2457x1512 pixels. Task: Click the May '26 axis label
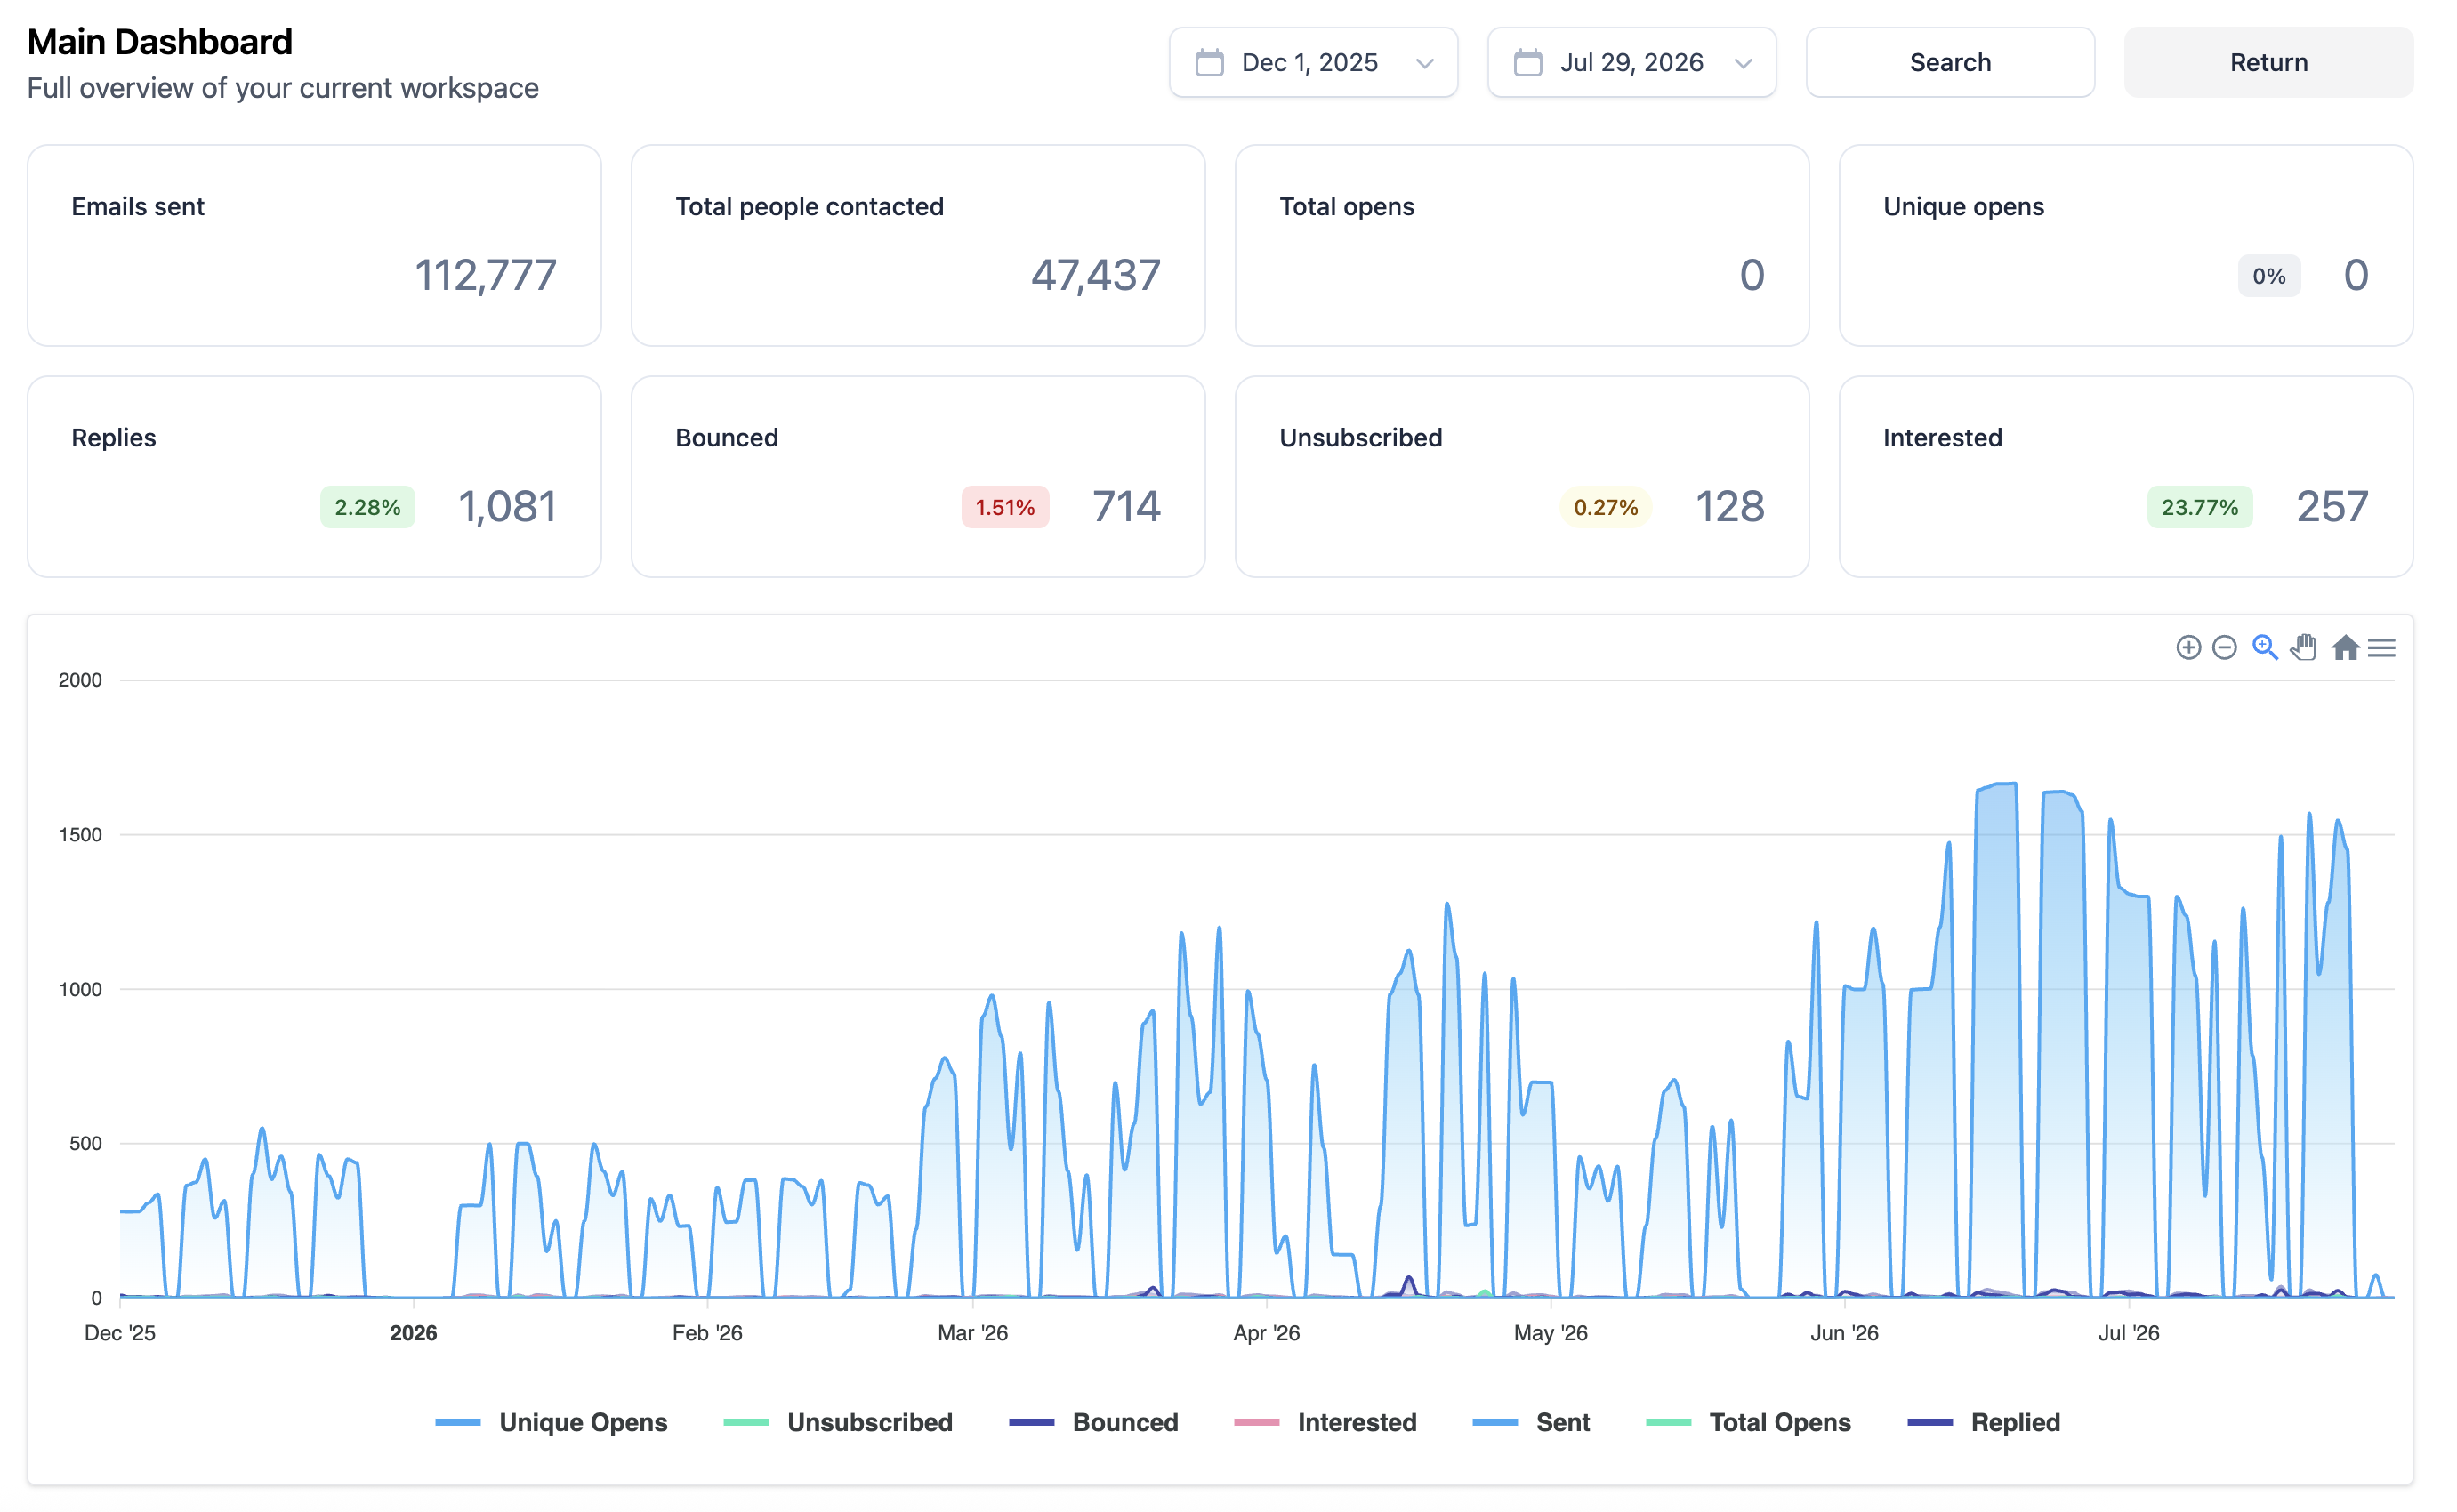1550,1333
